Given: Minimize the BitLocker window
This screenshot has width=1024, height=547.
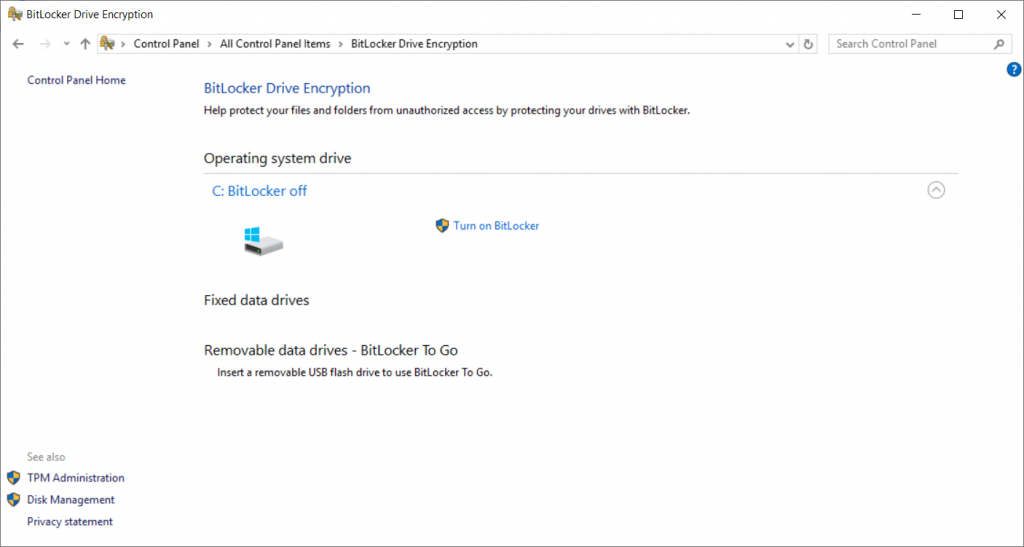Looking at the screenshot, I should (x=916, y=14).
